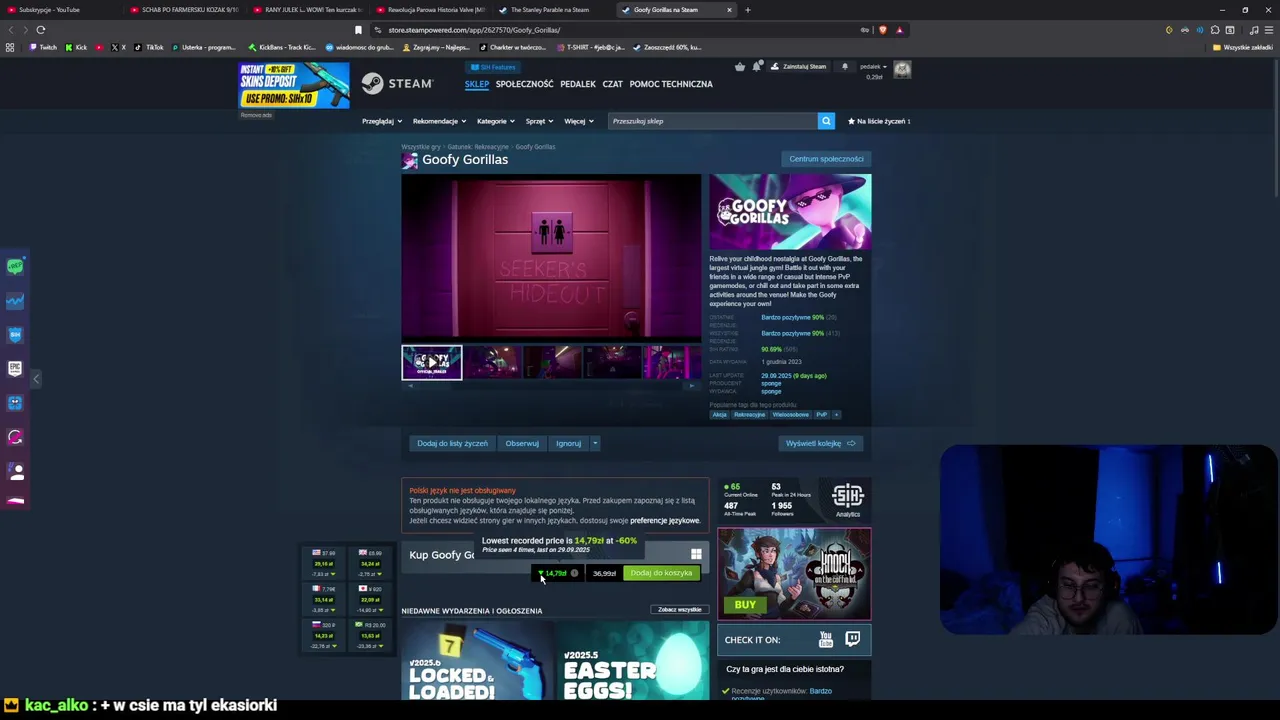1280x720 pixels.
Task: Click green Dodaj do koszyka button
Action: tap(661, 573)
